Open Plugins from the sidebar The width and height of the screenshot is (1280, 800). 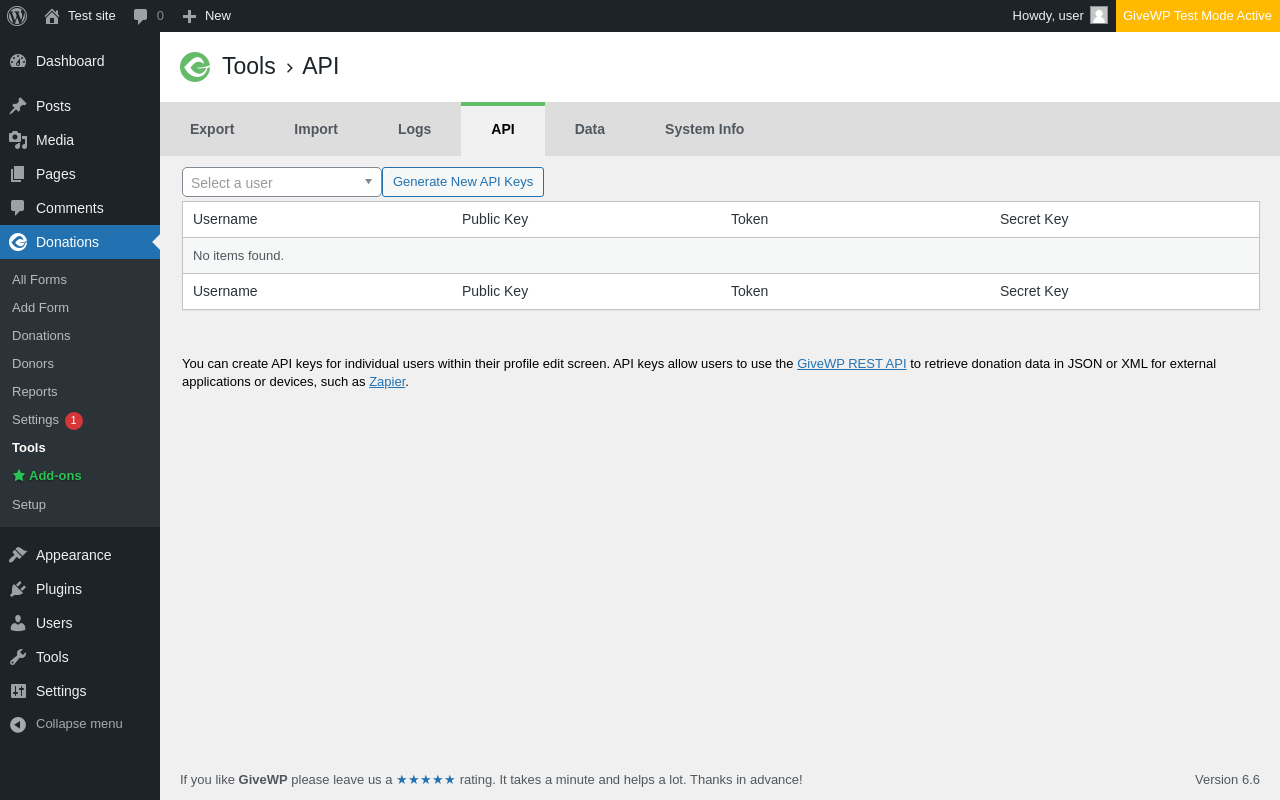pos(59,589)
